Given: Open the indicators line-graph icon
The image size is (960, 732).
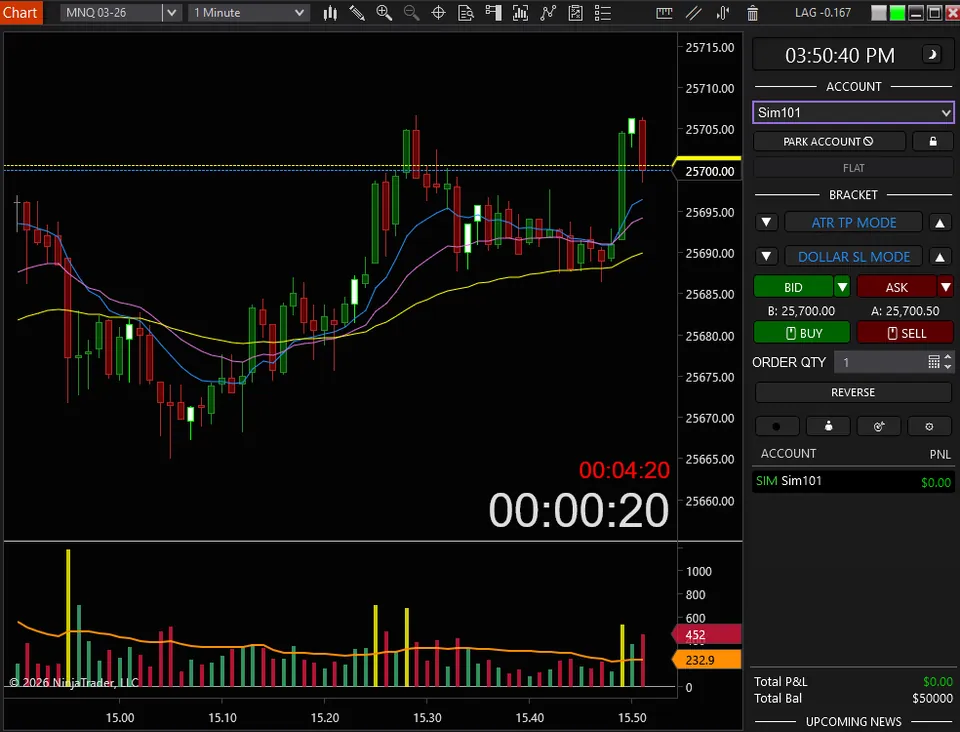Looking at the screenshot, I should click(548, 13).
